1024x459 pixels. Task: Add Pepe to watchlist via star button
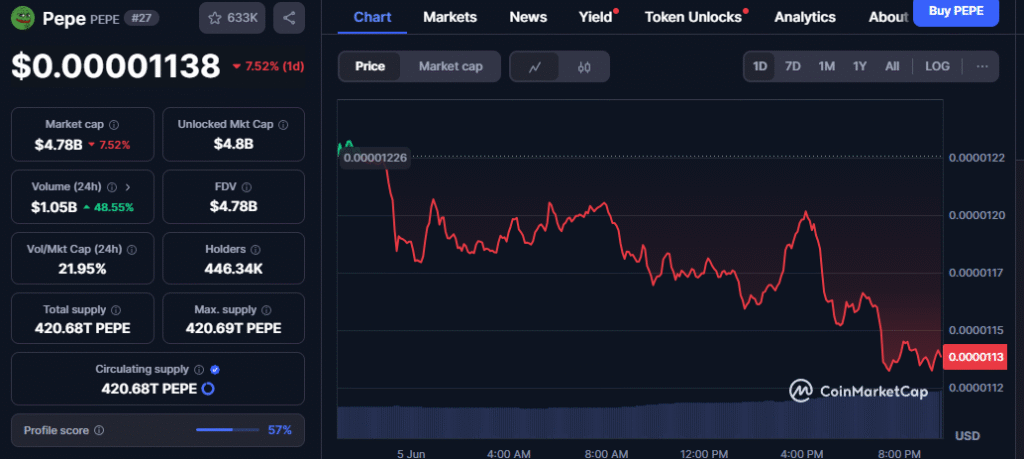click(232, 18)
